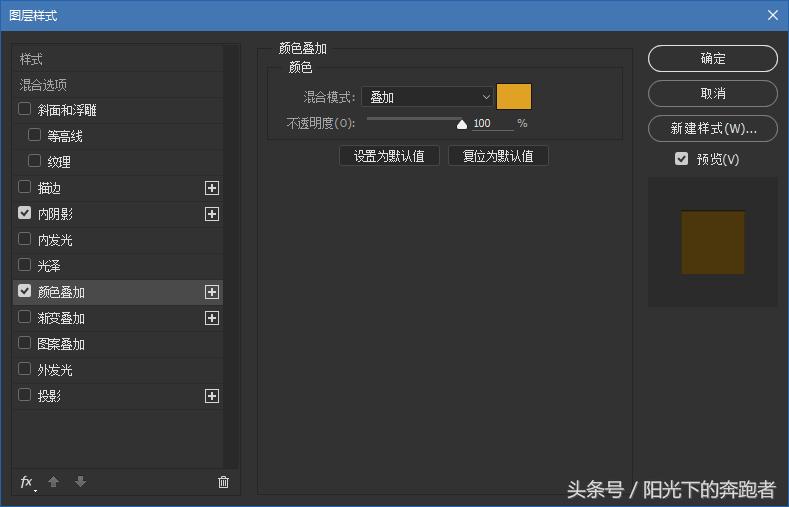
Task: Click the 确定 button
Action: 713,58
